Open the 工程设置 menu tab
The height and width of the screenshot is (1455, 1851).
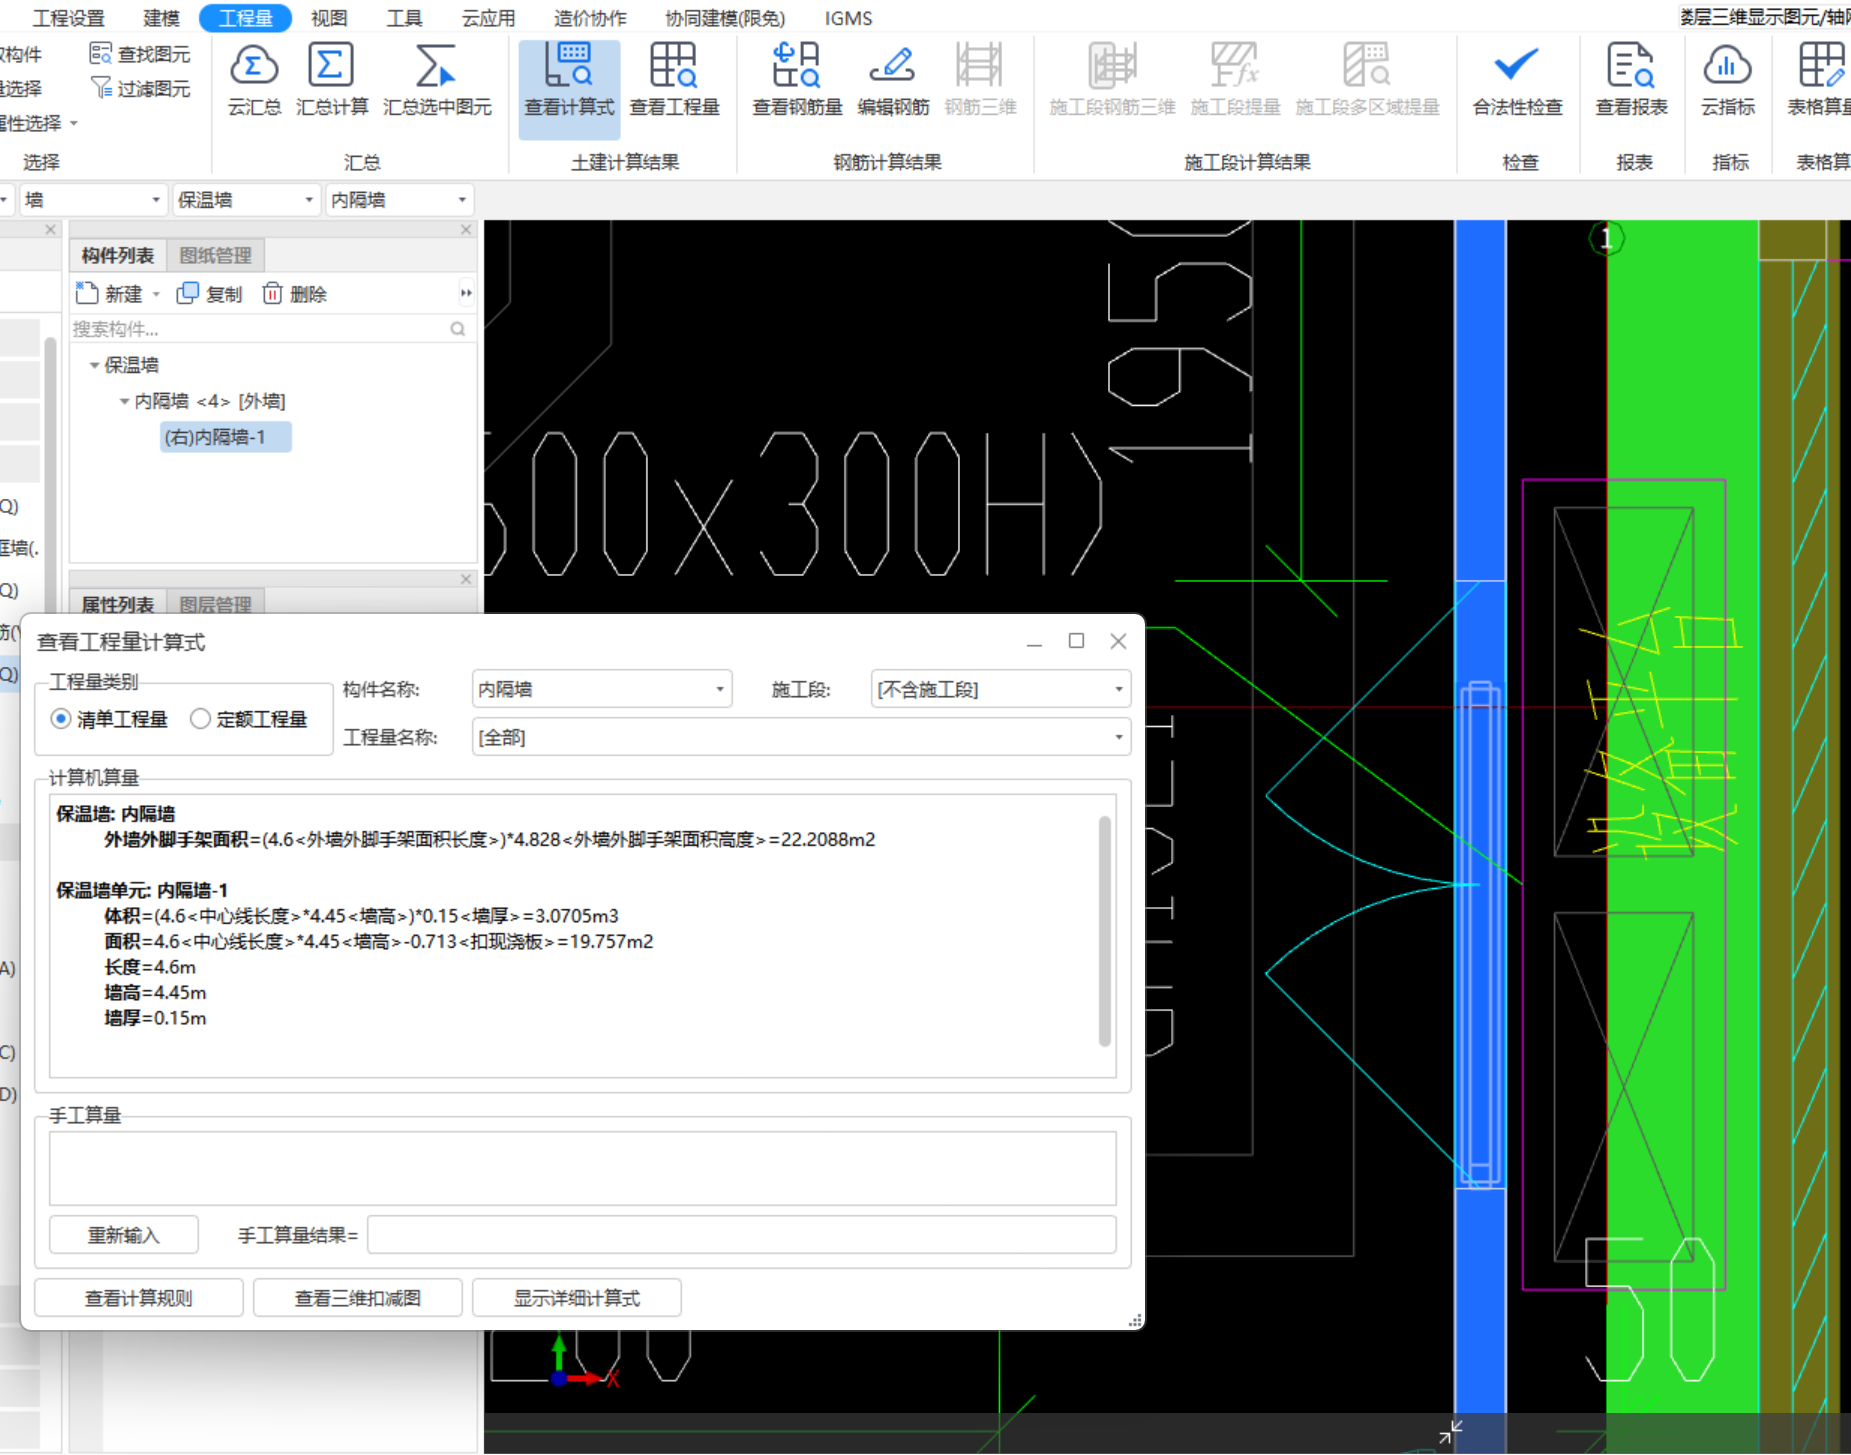[68, 18]
